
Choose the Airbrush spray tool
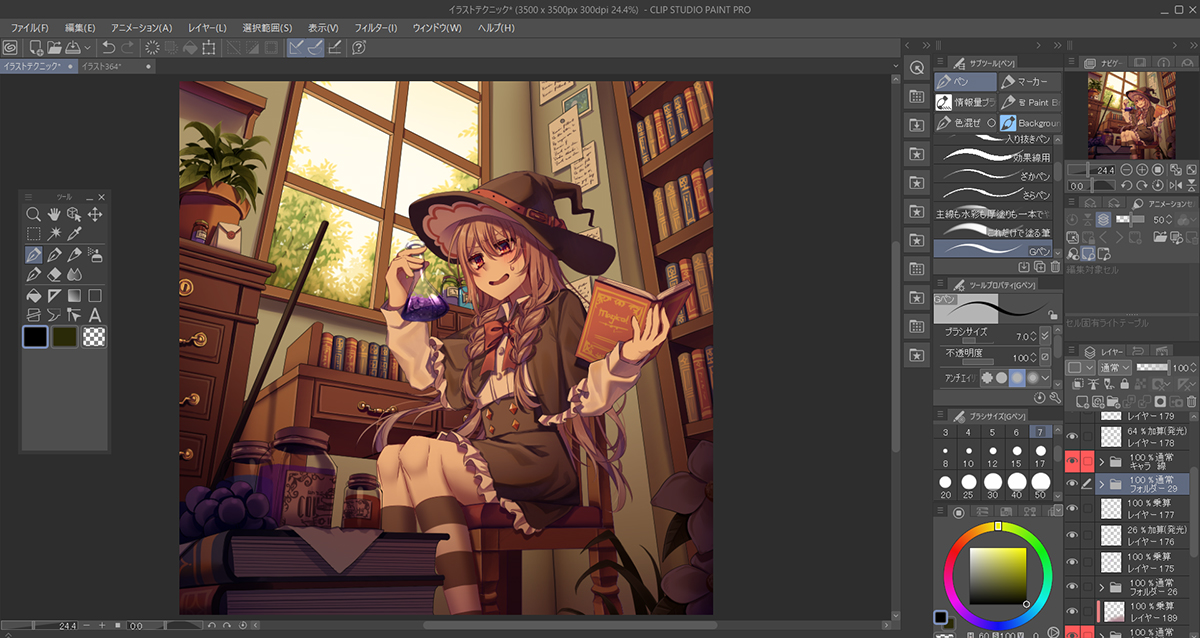click(95, 254)
